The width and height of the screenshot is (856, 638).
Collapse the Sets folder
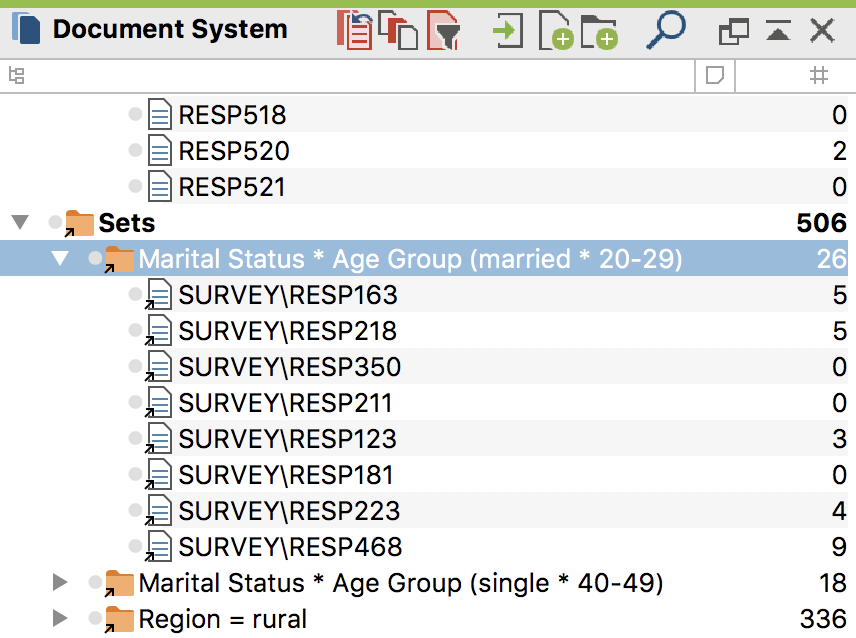(20, 222)
